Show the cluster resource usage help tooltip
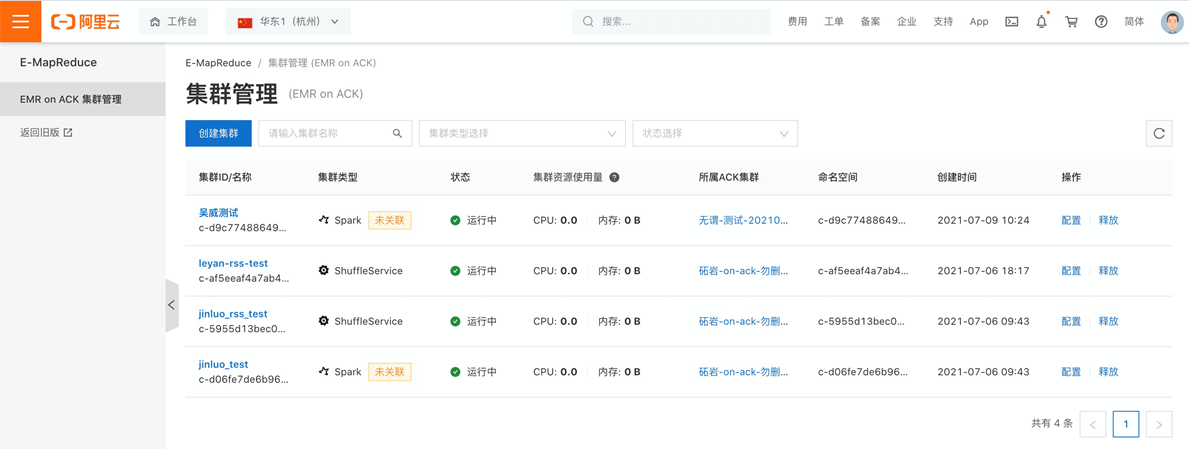1189x449 pixels. point(614,177)
